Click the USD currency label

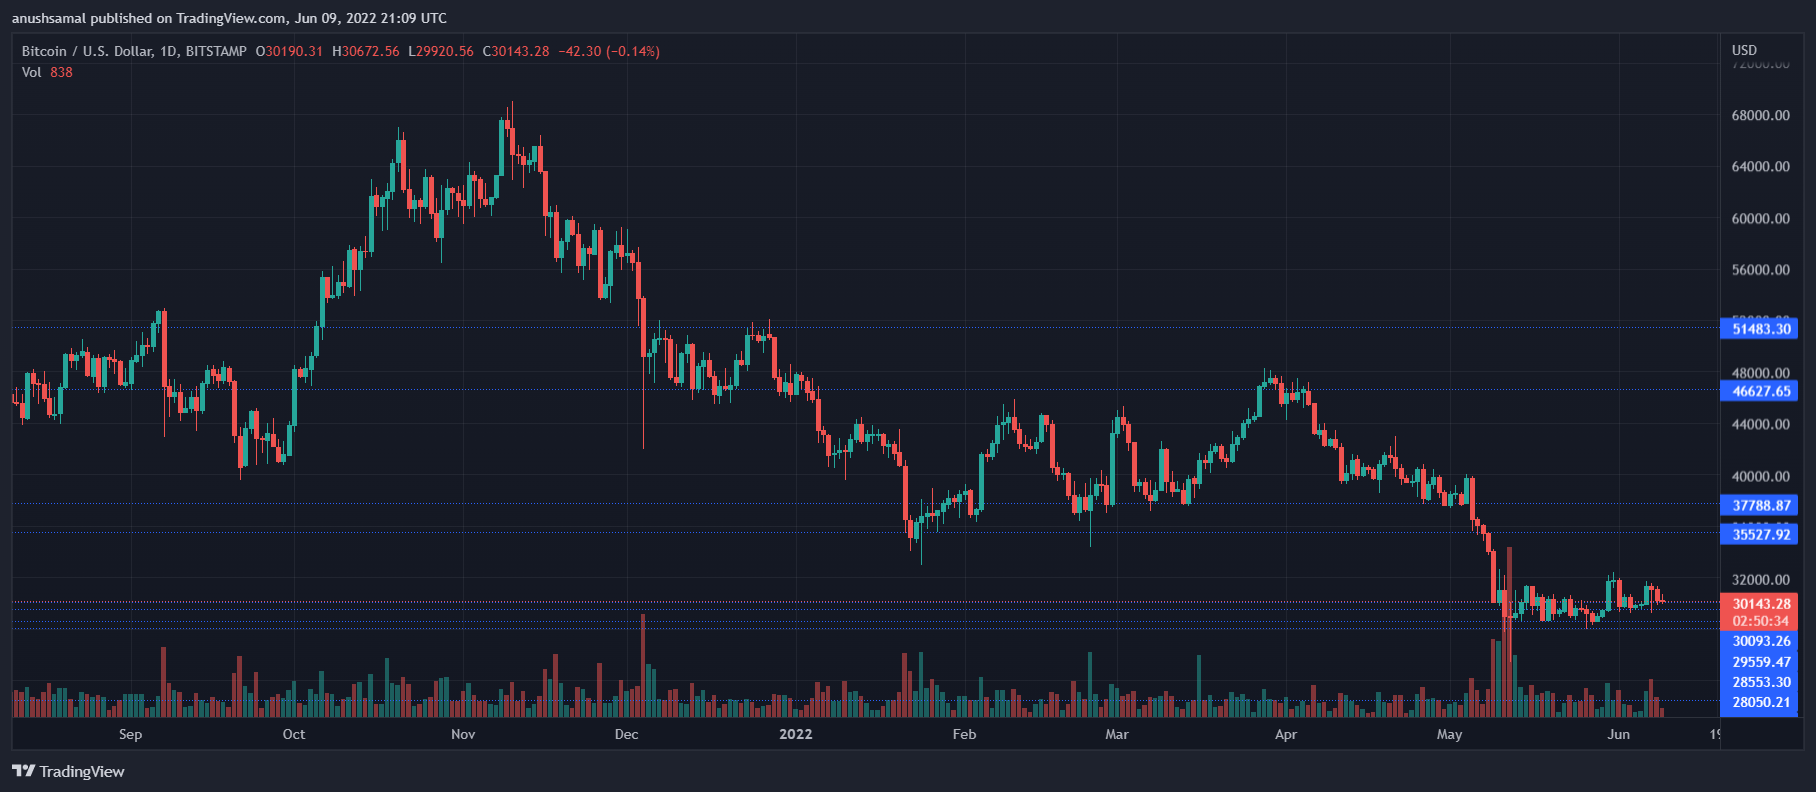coord(1744,50)
